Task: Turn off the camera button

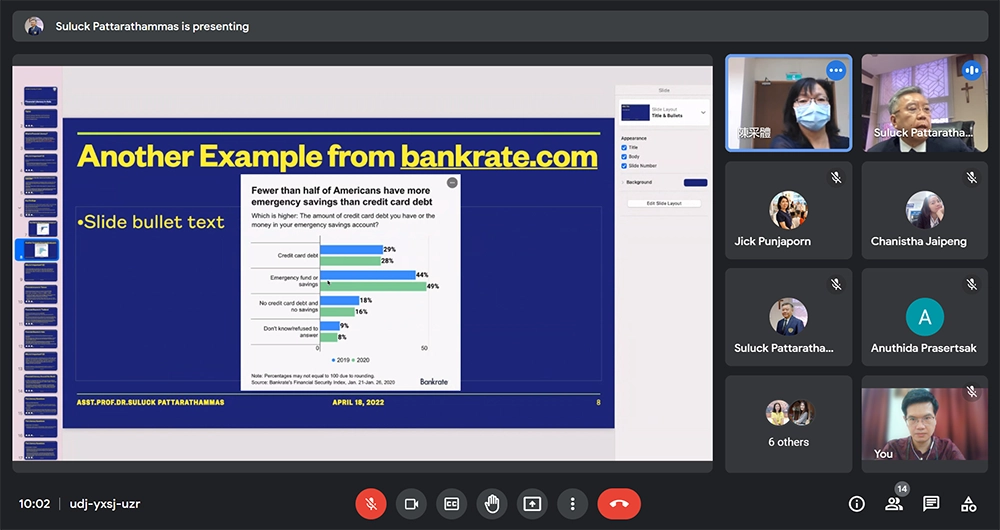Action: tap(411, 504)
